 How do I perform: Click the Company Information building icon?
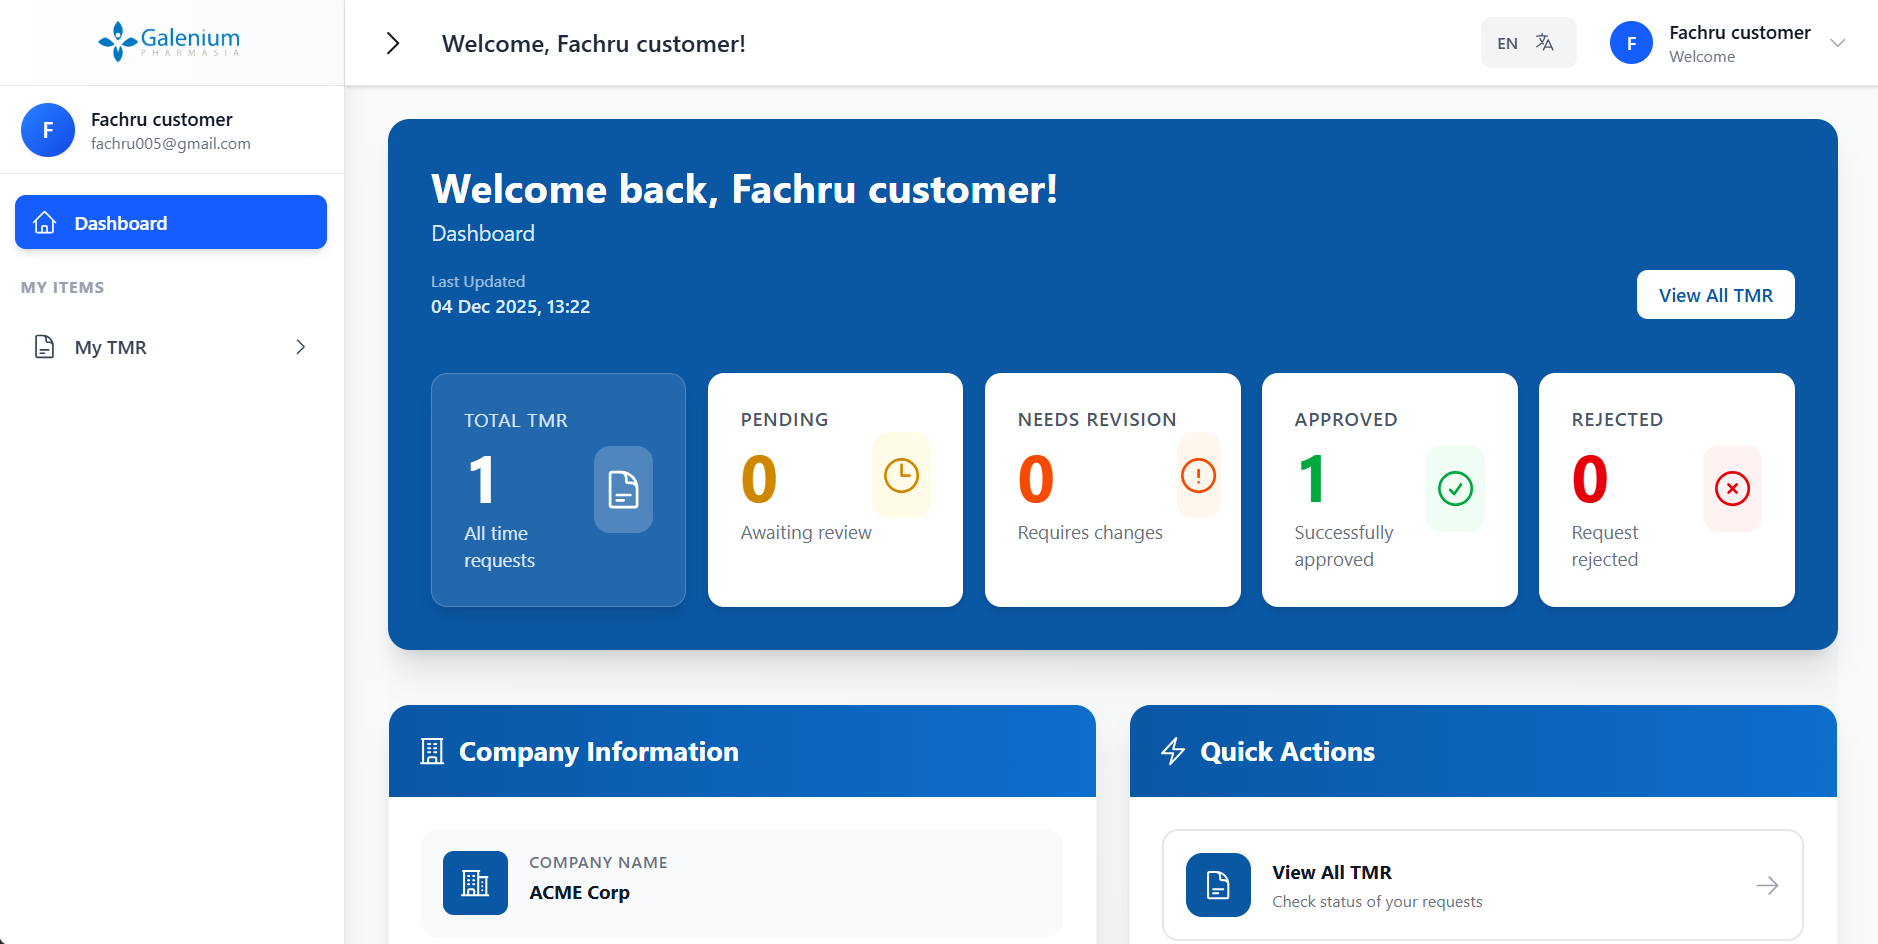point(432,751)
